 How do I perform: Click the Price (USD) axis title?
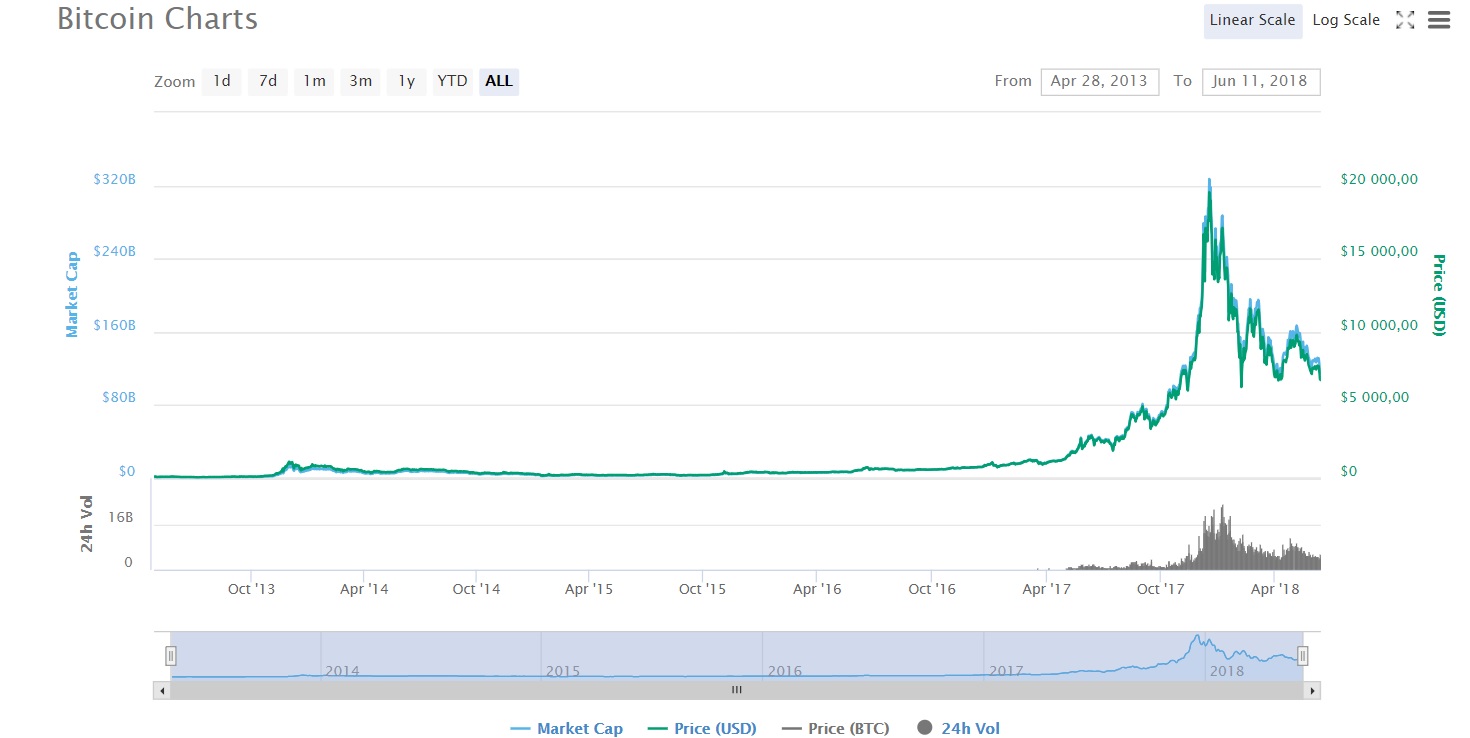1438,295
